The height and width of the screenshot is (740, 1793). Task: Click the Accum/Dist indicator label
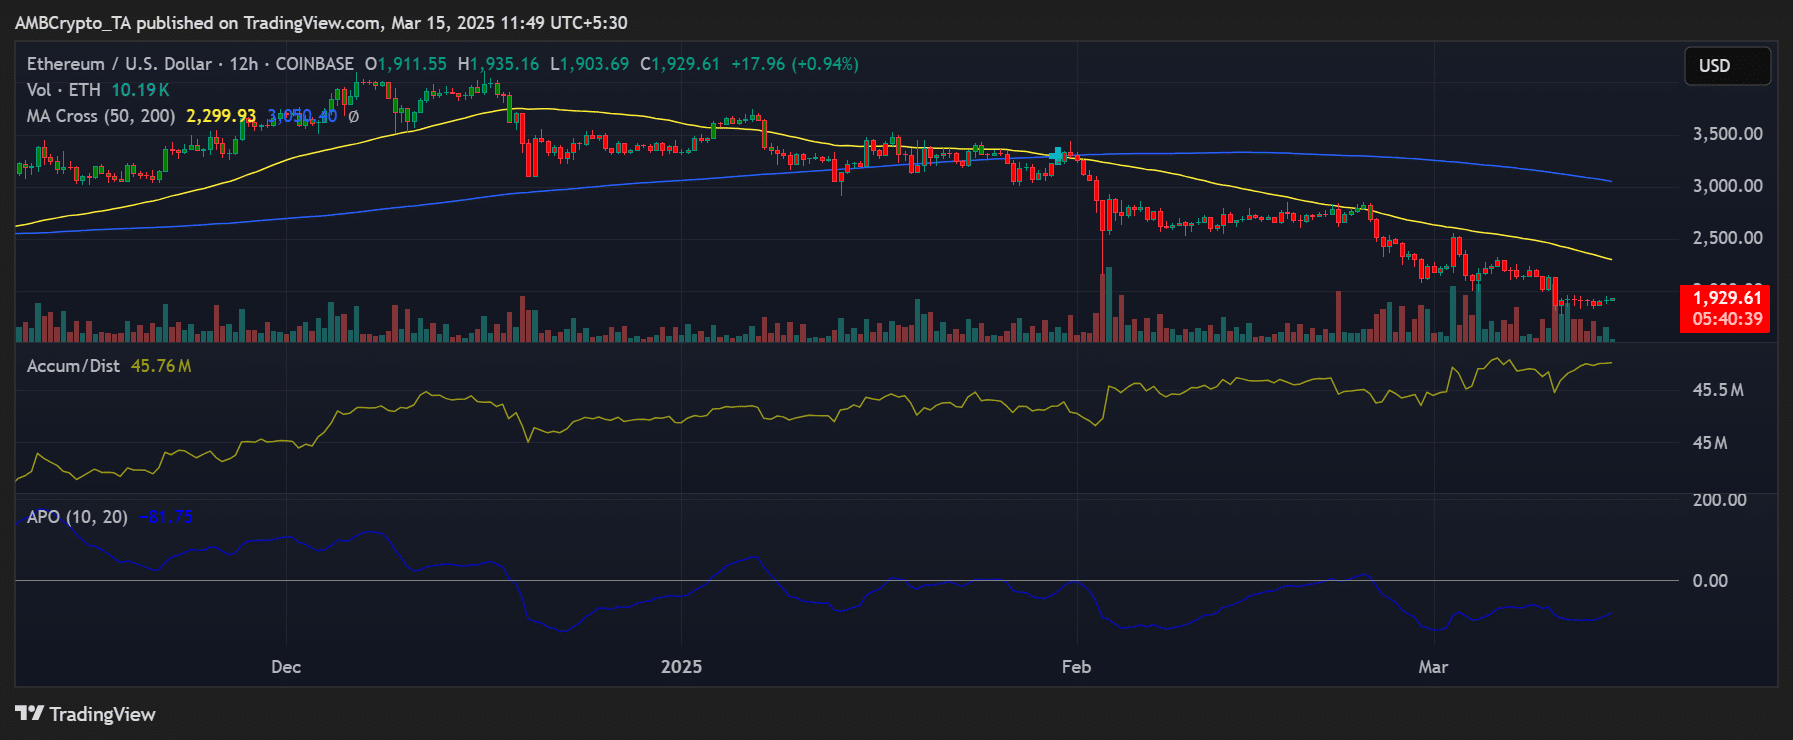[x=73, y=366]
